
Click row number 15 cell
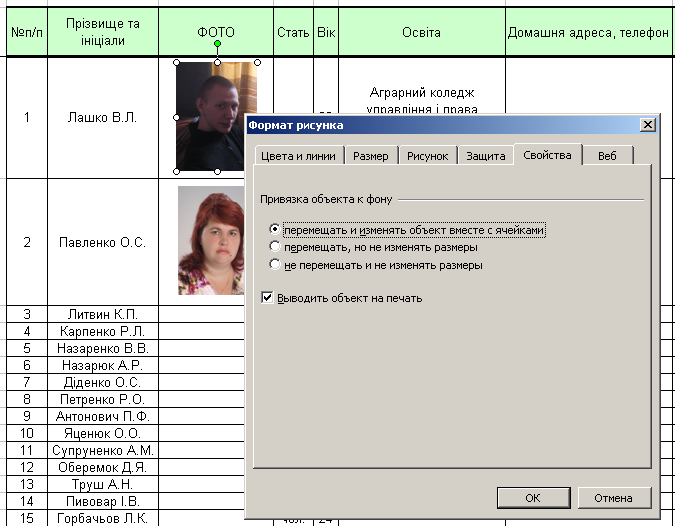point(27,518)
